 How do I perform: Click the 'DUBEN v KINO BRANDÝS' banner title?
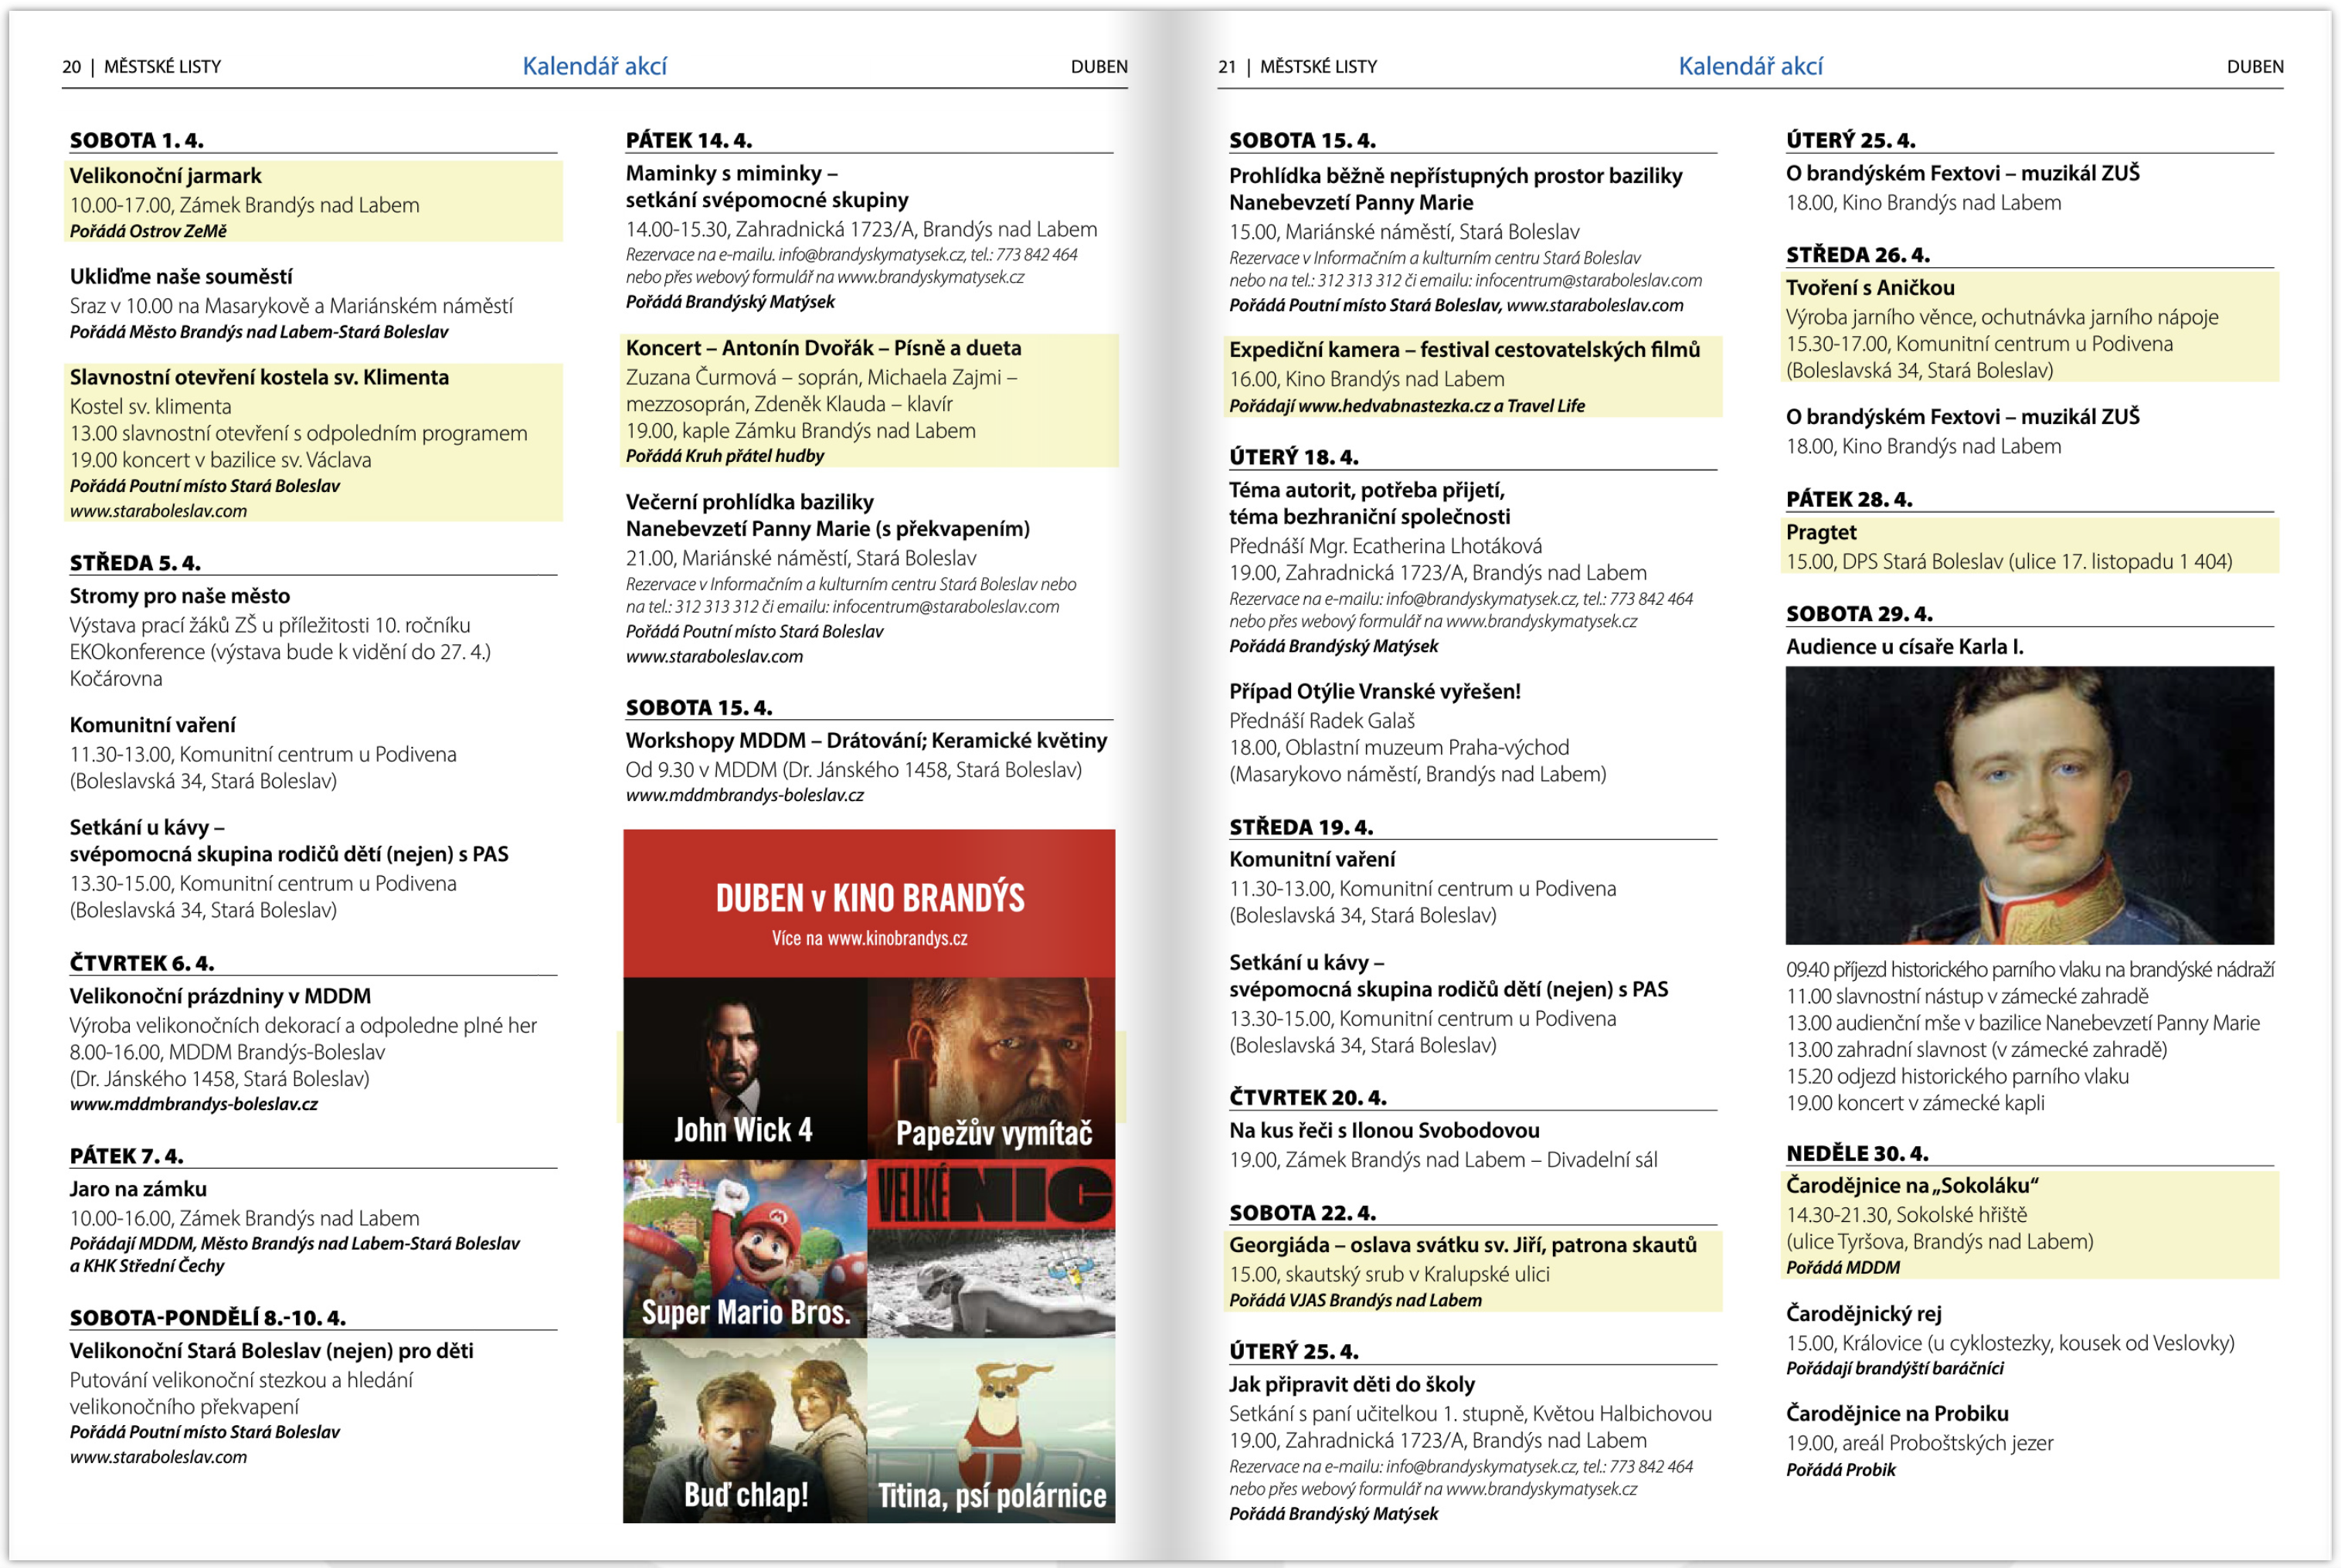[869, 898]
